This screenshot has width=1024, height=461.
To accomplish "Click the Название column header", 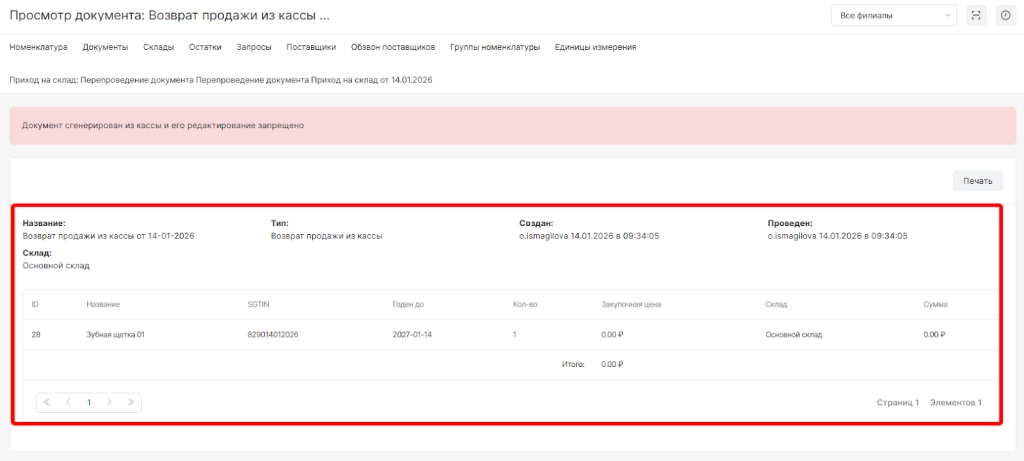I will [x=104, y=304].
